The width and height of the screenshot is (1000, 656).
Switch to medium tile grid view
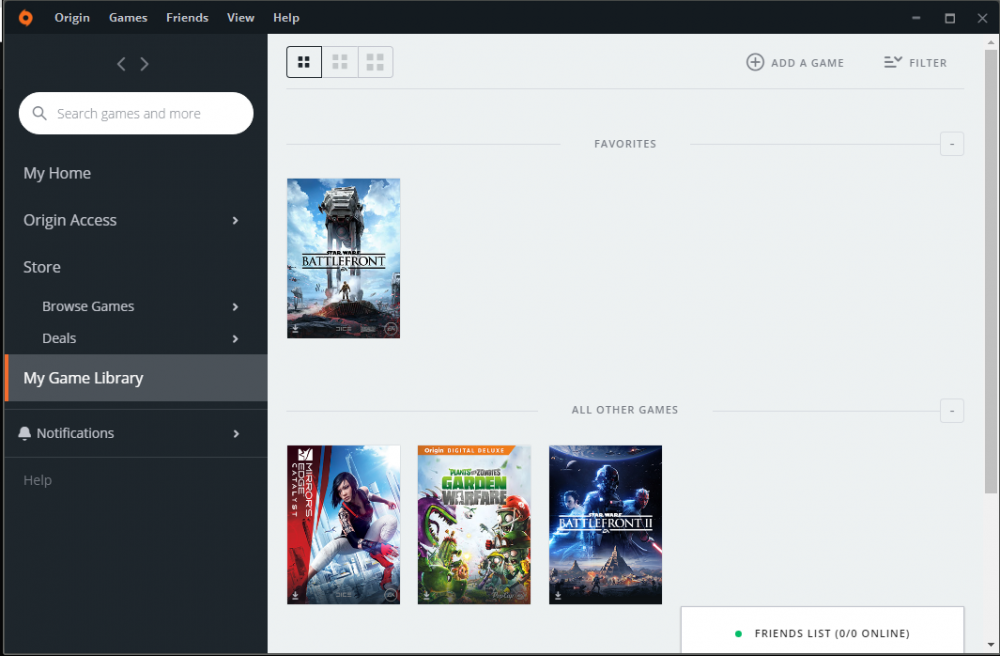(340, 62)
